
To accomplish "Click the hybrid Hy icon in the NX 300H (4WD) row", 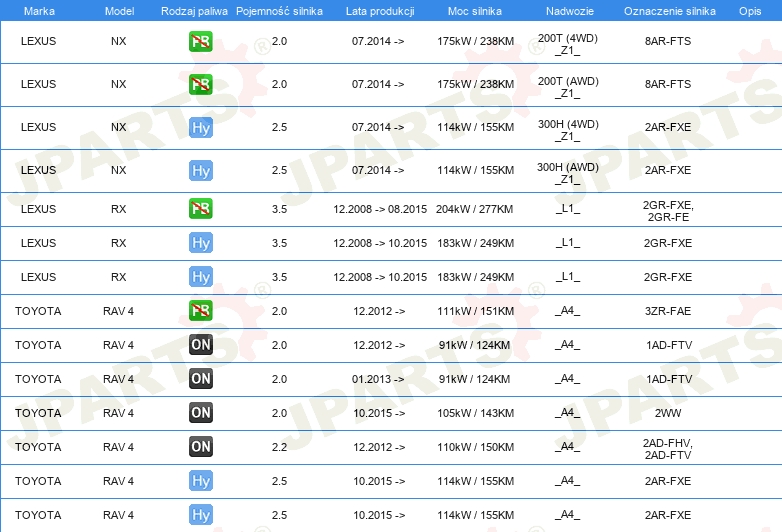I will pos(201,128).
